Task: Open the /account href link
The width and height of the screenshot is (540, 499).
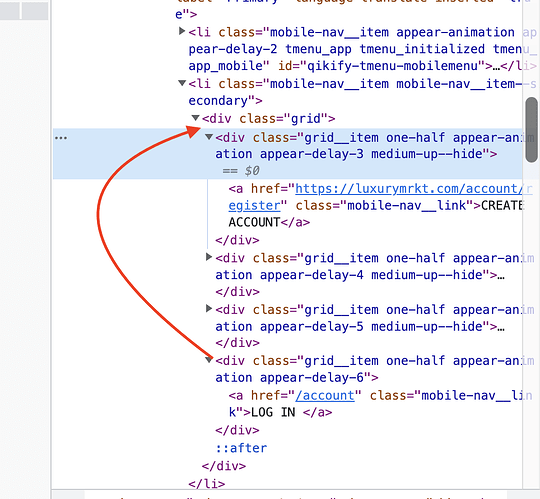Action: (x=325, y=396)
